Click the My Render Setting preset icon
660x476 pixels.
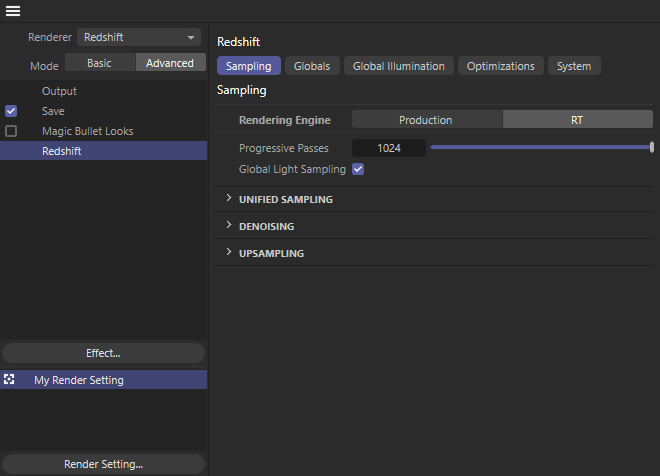(9, 380)
